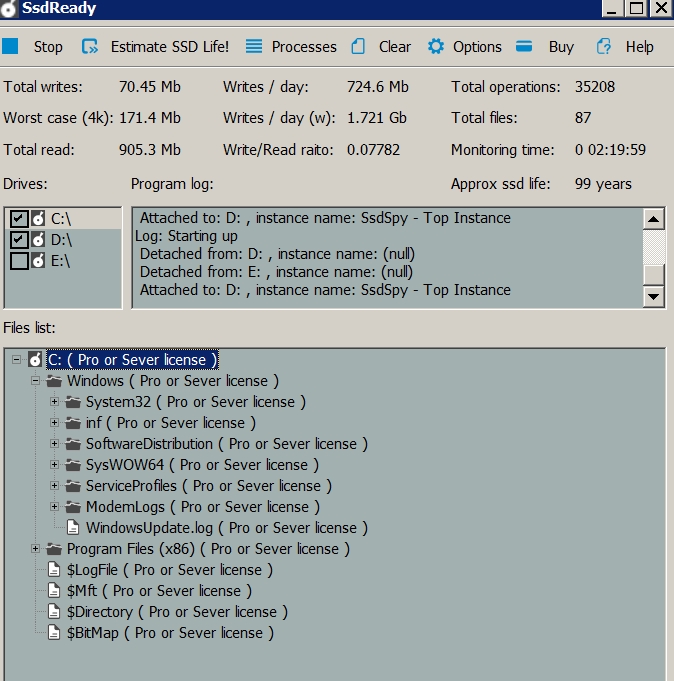The height and width of the screenshot is (681, 674).
Task: Collapse the C: root tree node
Action: click(x=17, y=360)
